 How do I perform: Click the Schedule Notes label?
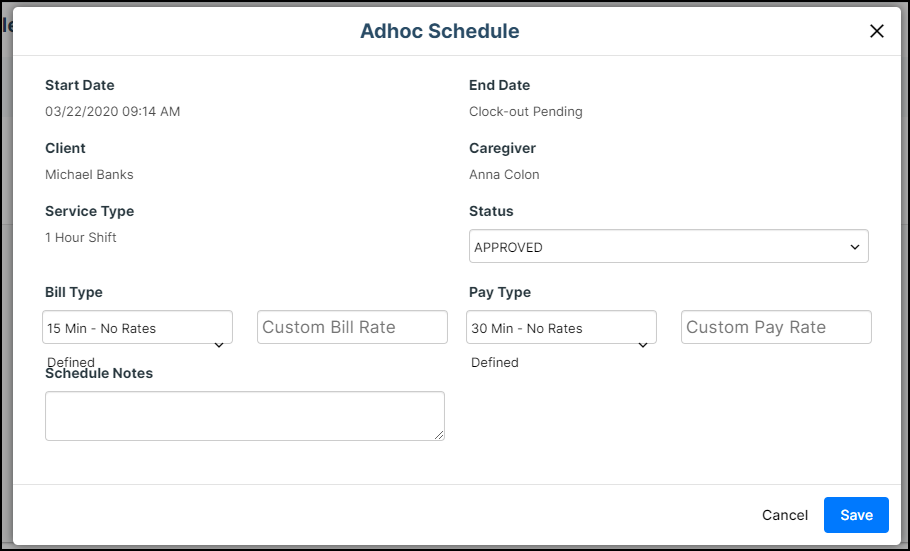99,373
